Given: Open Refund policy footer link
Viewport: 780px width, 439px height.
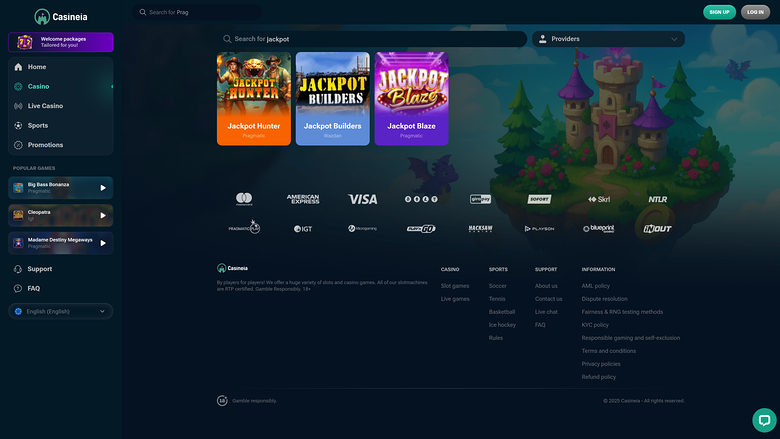Looking at the screenshot, I should click(598, 377).
